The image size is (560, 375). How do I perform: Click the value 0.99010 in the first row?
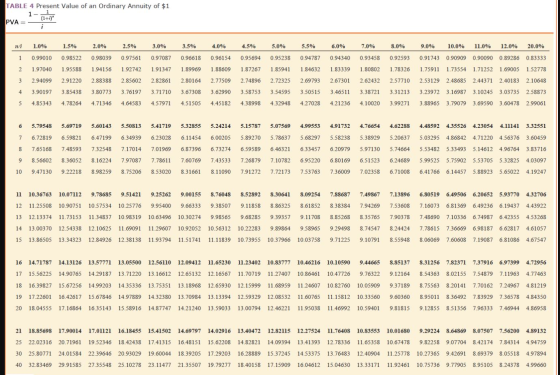coord(42,58)
